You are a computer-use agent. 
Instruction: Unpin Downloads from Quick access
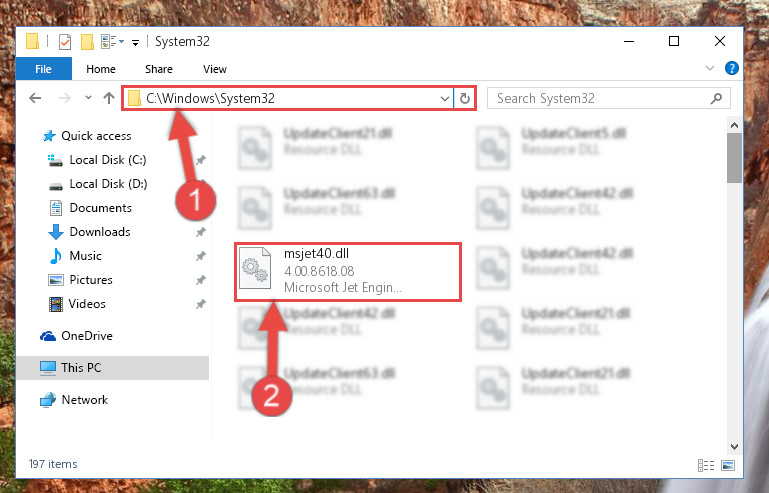point(201,232)
